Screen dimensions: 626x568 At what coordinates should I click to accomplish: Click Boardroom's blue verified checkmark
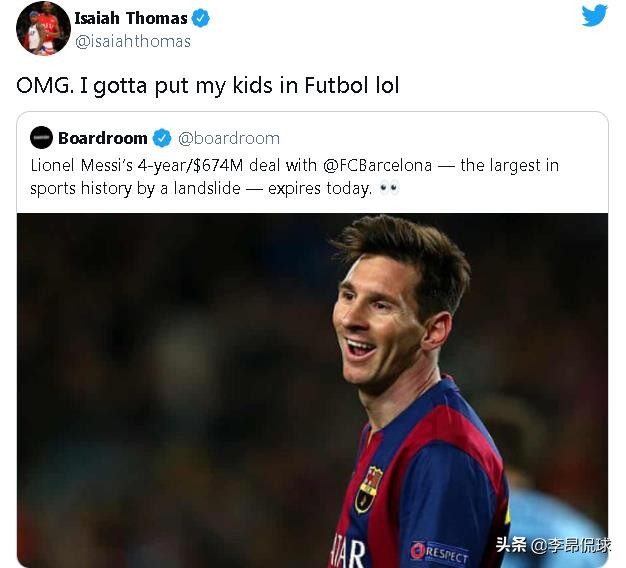(x=162, y=138)
